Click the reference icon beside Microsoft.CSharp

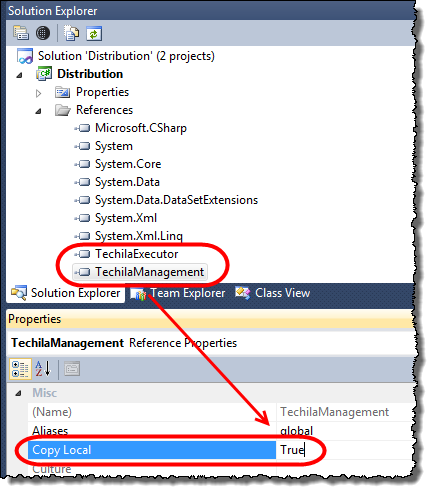click(x=82, y=128)
